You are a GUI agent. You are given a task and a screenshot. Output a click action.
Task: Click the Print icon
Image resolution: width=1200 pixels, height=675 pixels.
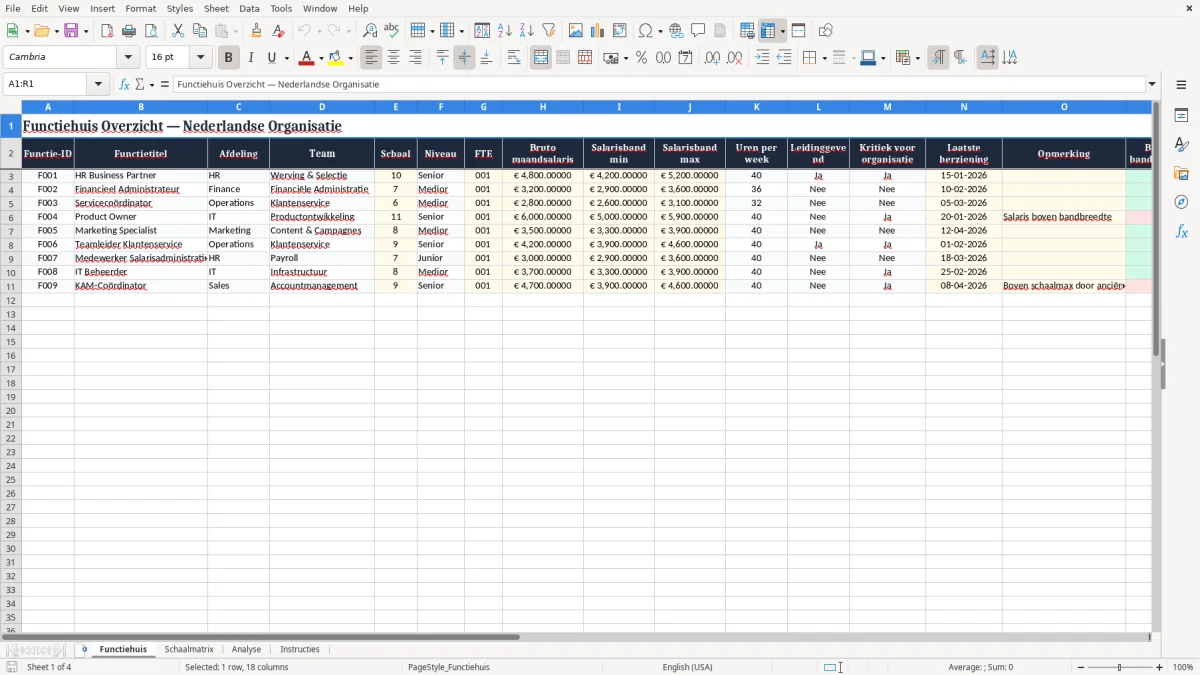(x=129, y=30)
